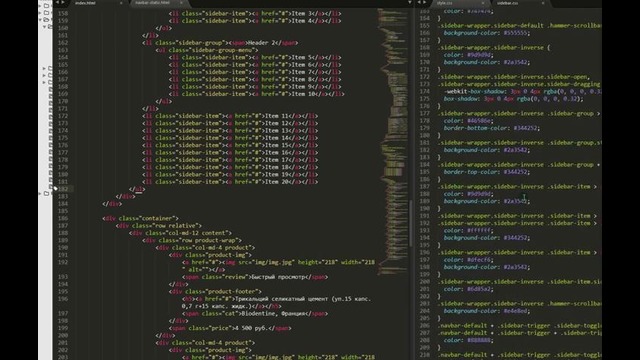
Task: Click the "4 500 руб." price text
Action: 249,329
